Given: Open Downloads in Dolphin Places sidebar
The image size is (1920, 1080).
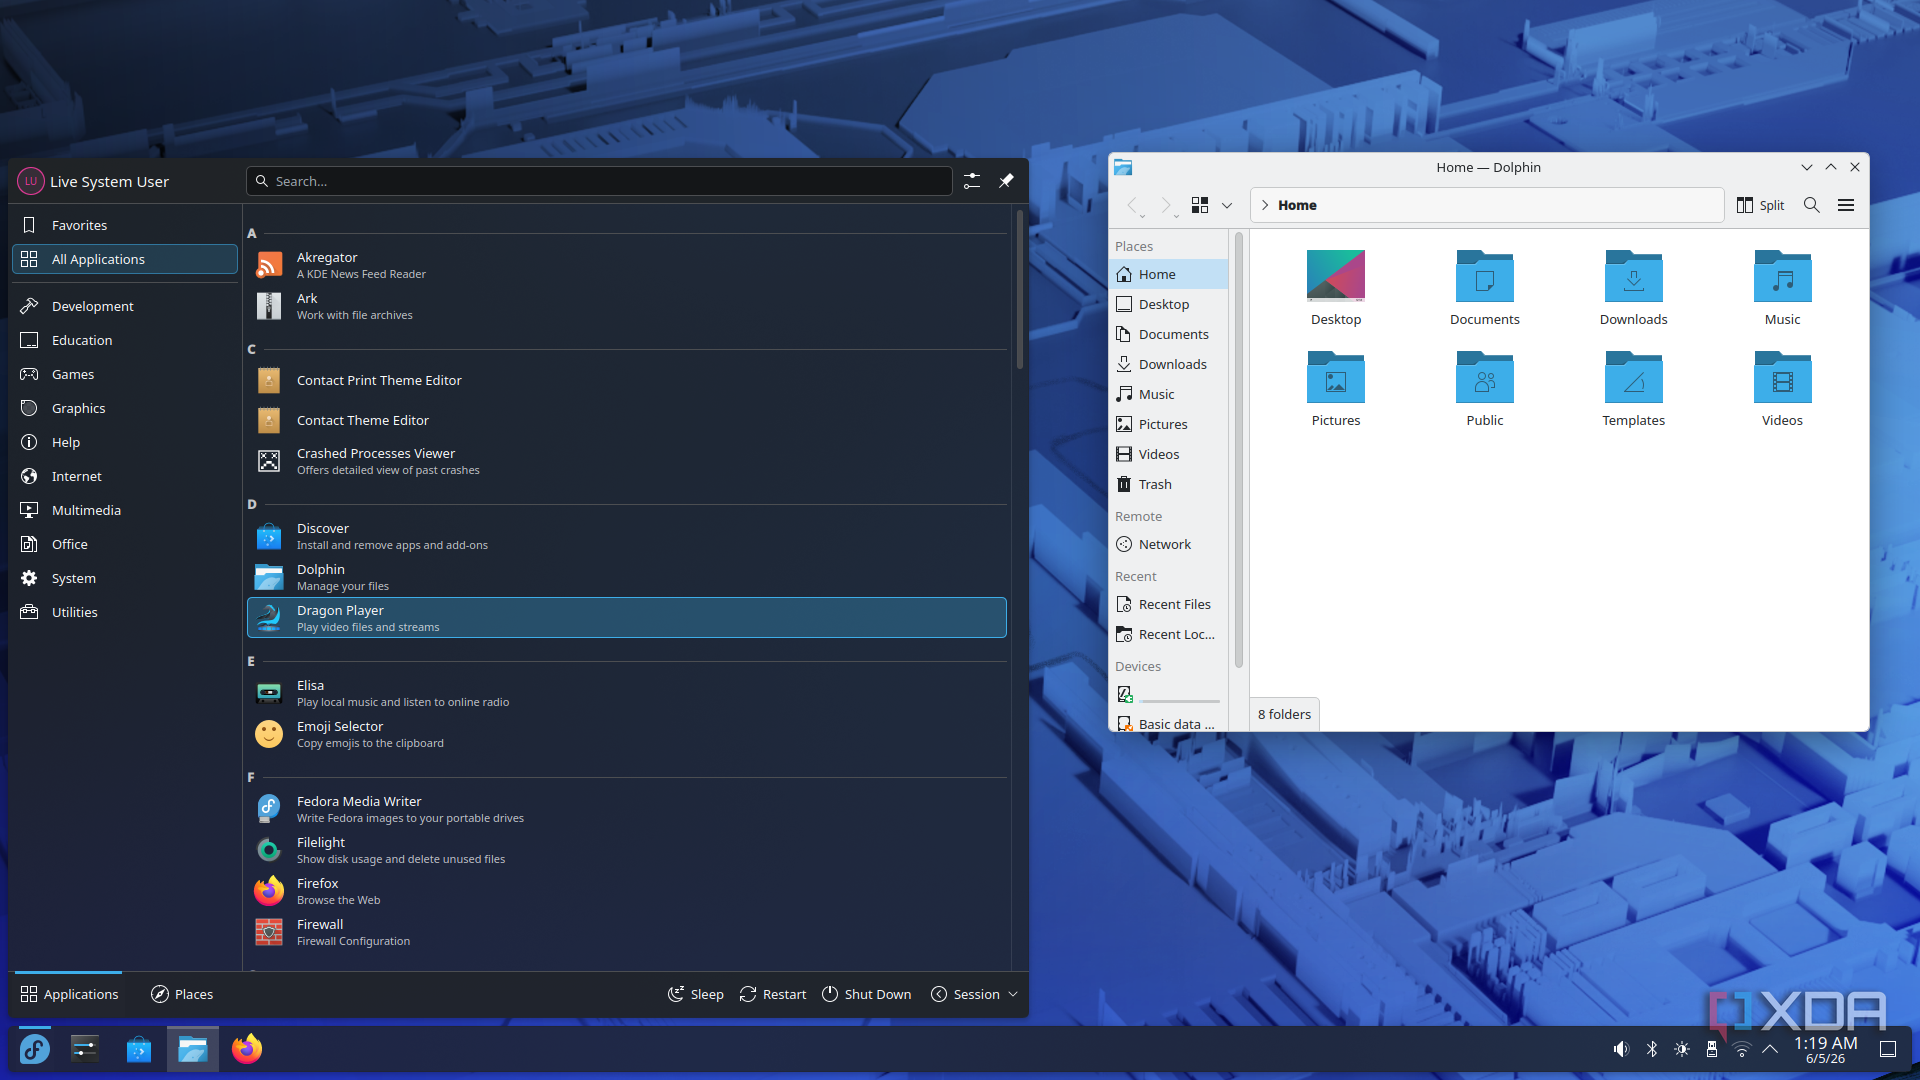Looking at the screenshot, I should pyautogui.click(x=1168, y=364).
